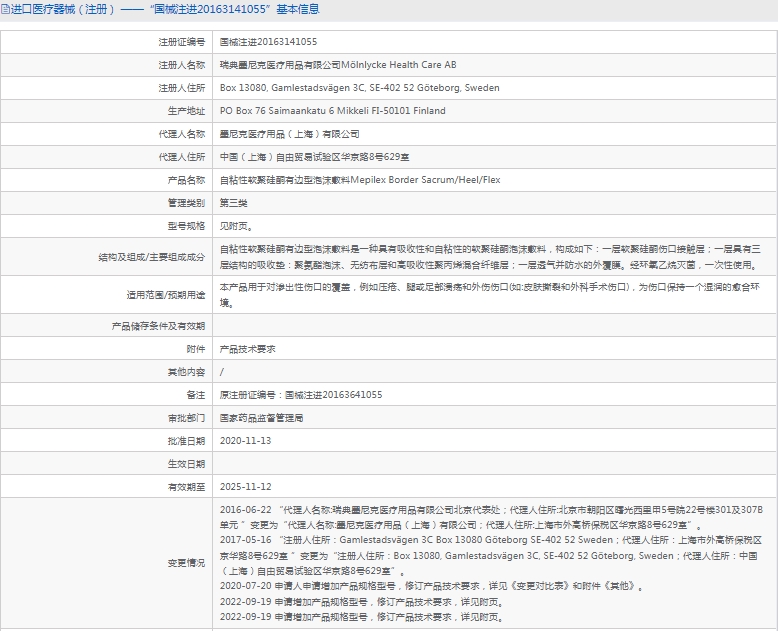The height and width of the screenshot is (631, 778).
Task: Click the 变更情况 label
Action: [x=186, y=563]
